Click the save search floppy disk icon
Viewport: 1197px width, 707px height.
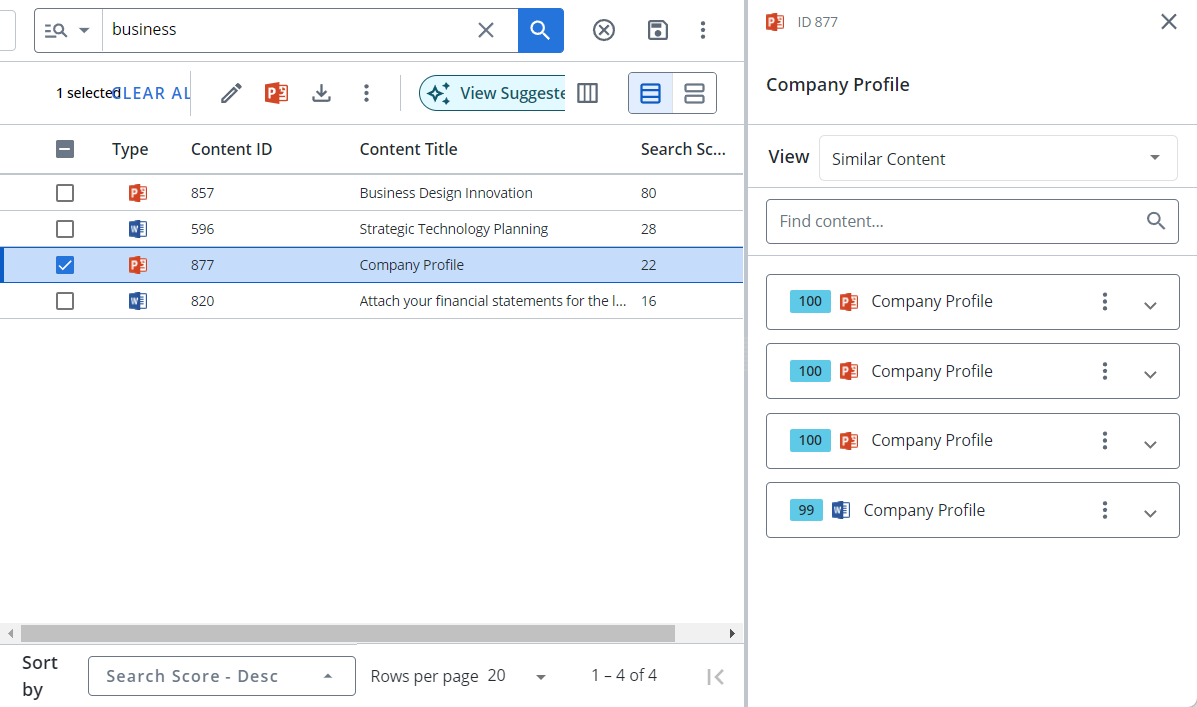pos(657,30)
